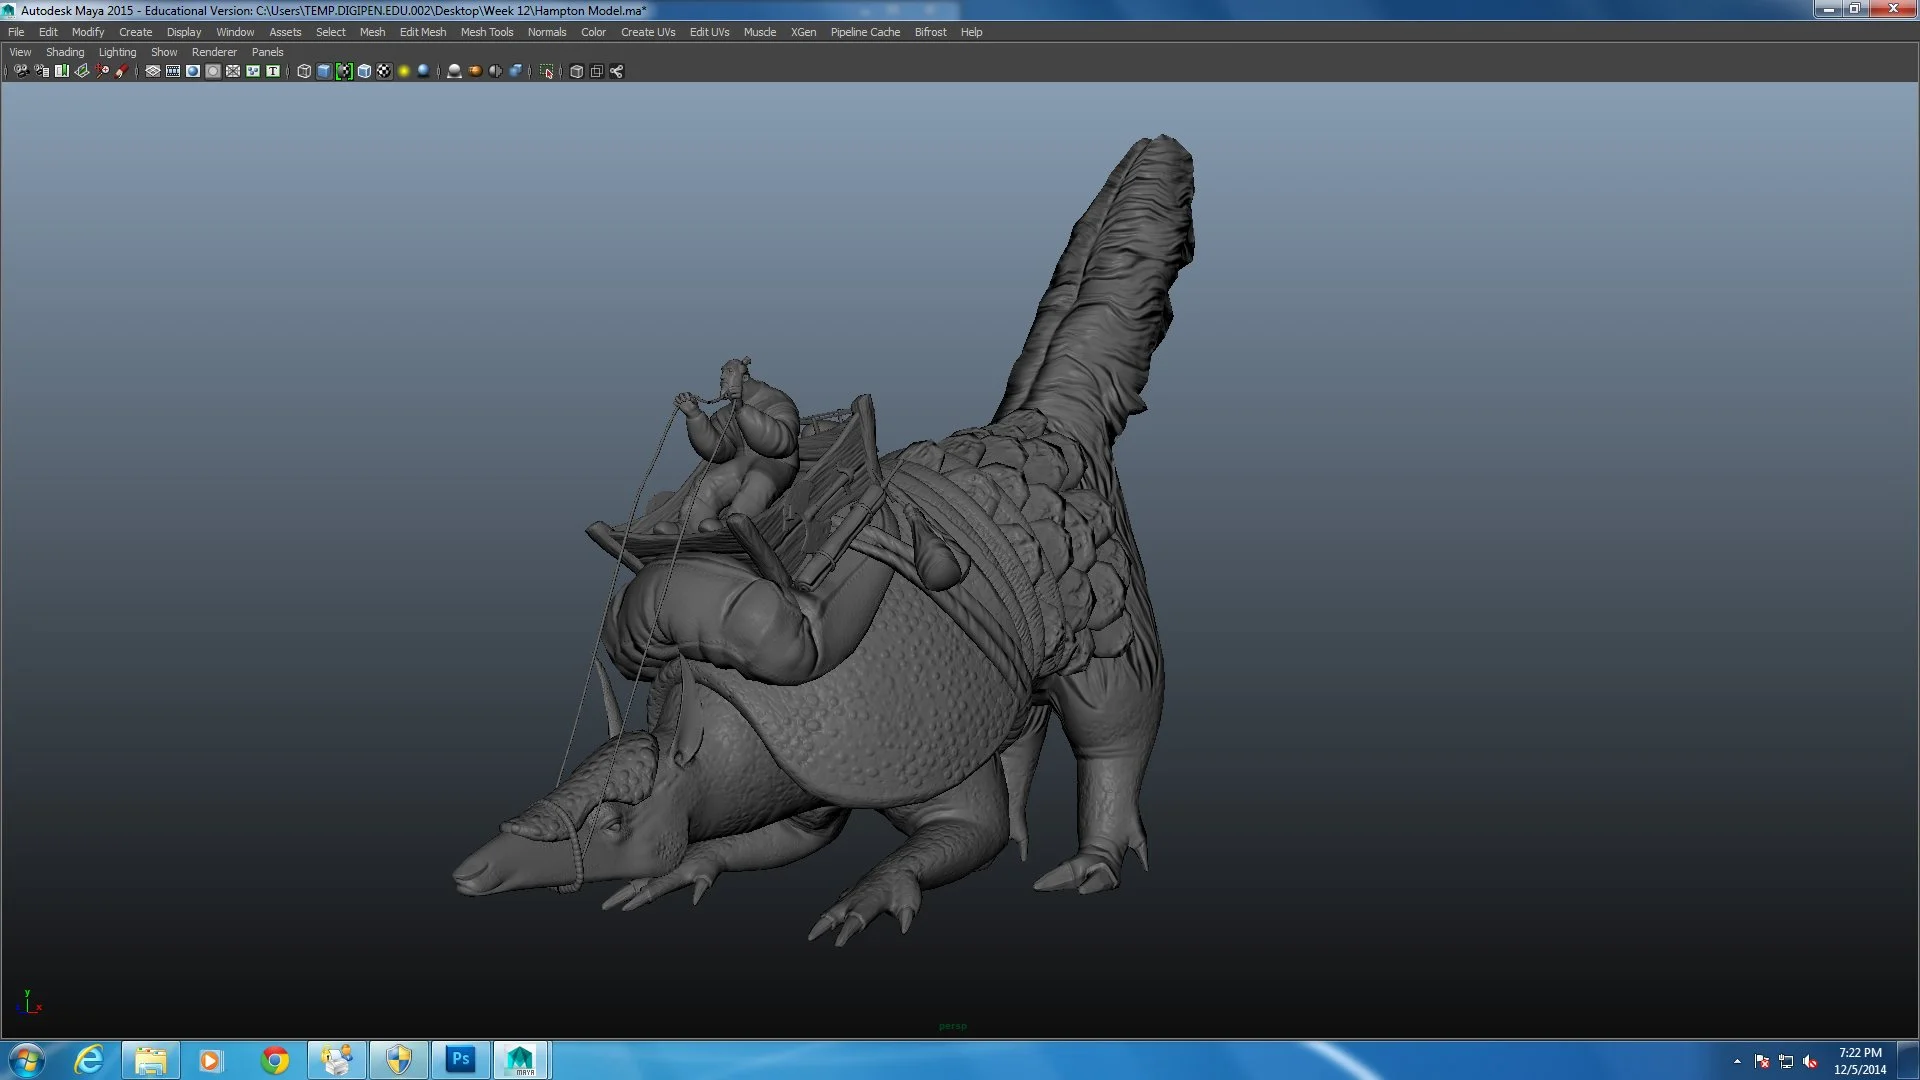The height and width of the screenshot is (1080, 1920).
Task: Toggle Textured checker-sphere display
Action: (x=384, y=71)
